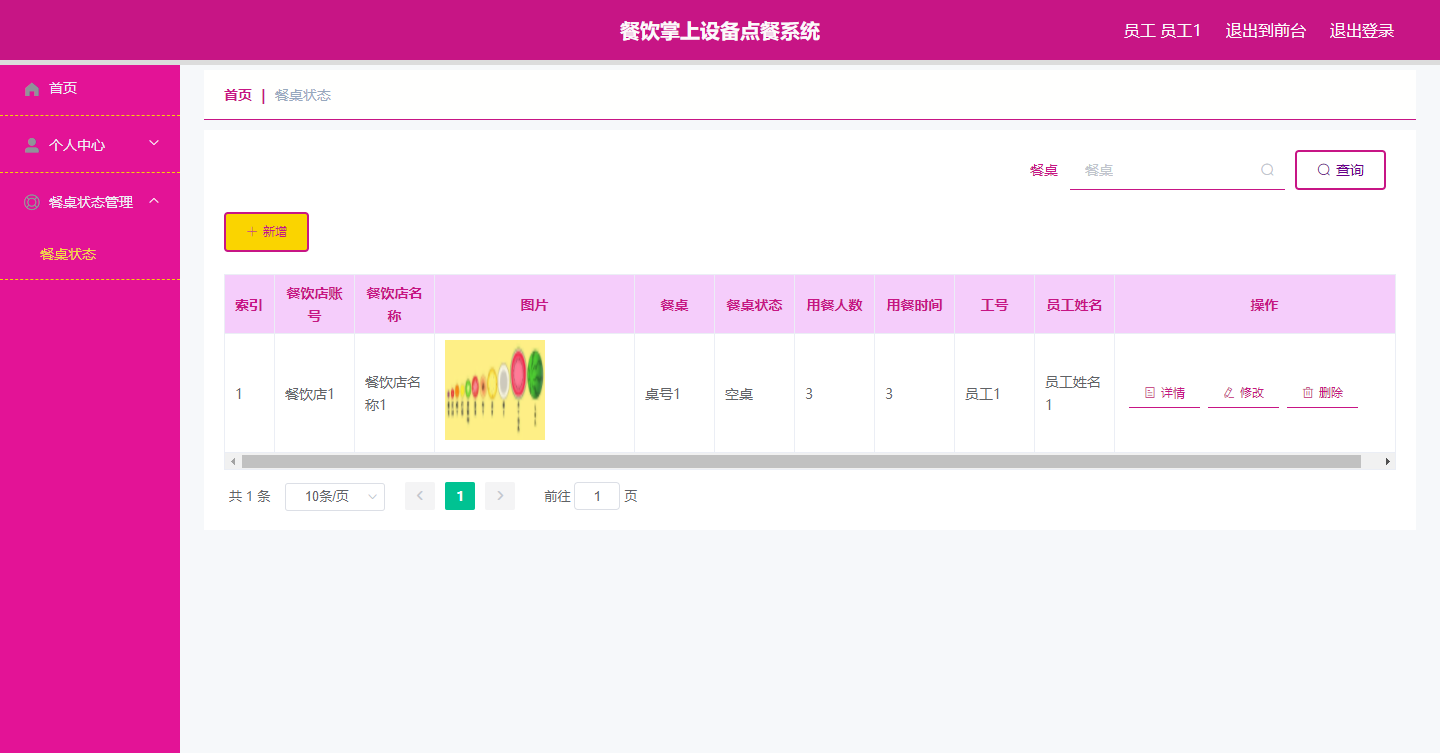
Task: Click the right arrow of table scrollbar
Action: [1387, 461]
